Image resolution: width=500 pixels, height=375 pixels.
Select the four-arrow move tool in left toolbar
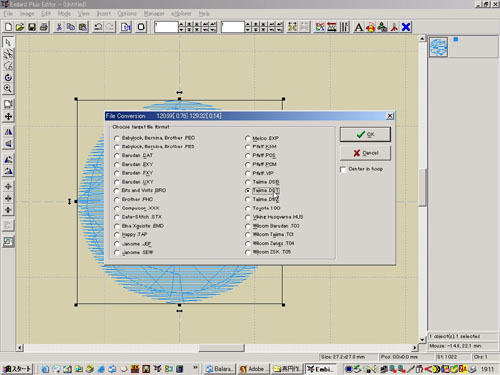tap(8, 116)
